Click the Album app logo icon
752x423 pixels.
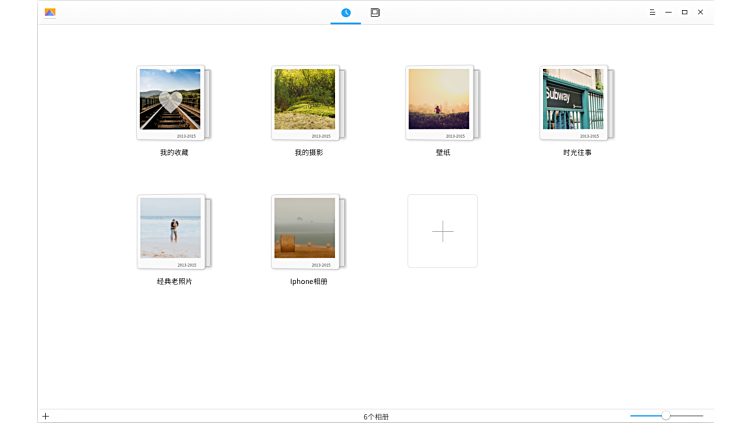pos(50,12)
